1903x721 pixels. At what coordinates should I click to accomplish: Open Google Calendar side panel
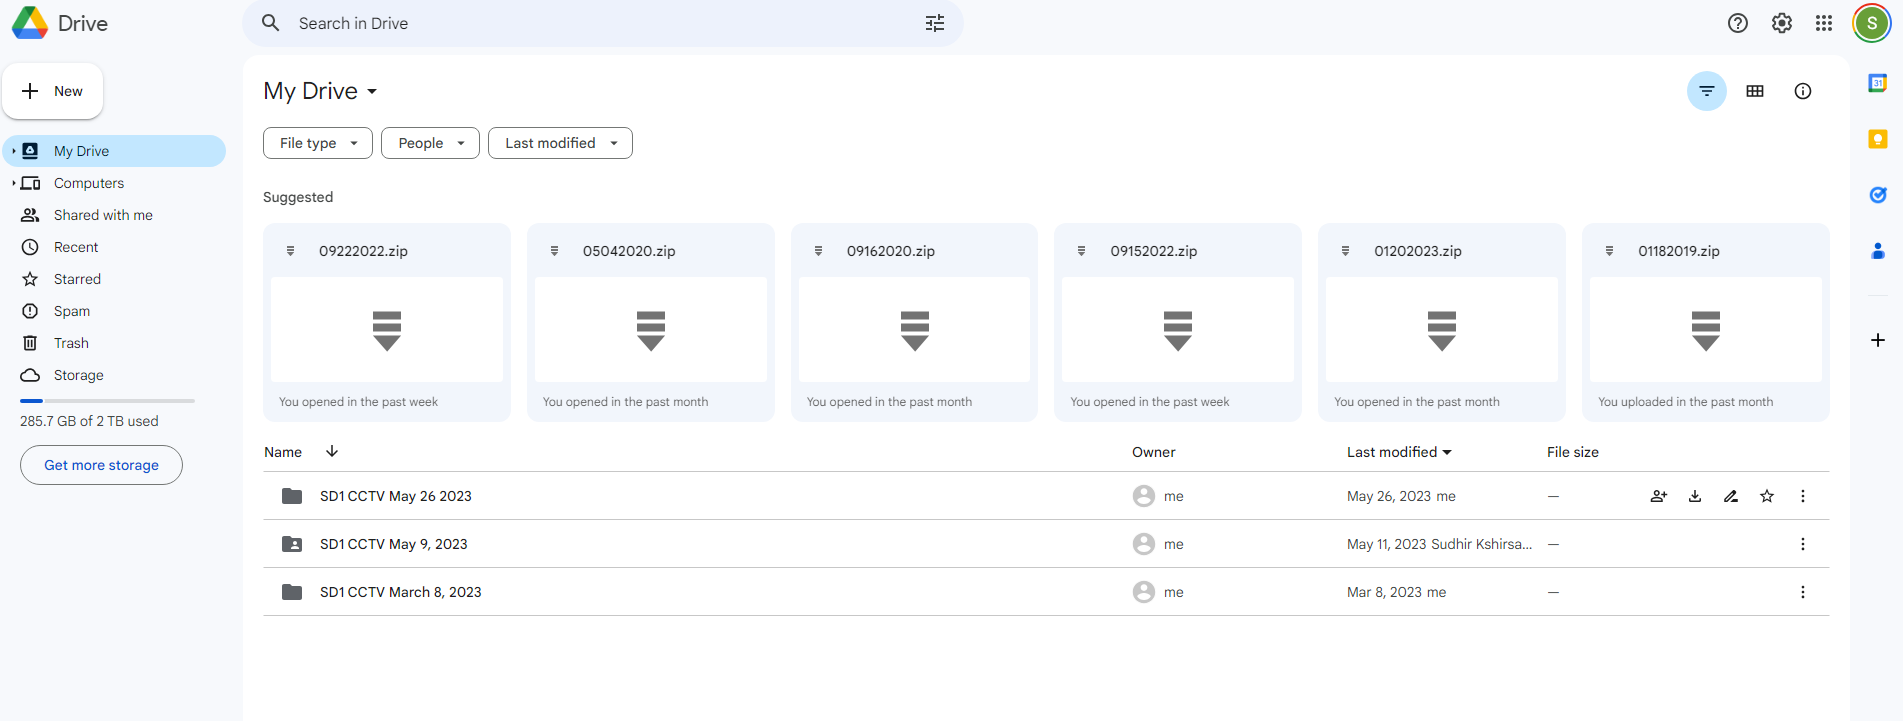1878,83
